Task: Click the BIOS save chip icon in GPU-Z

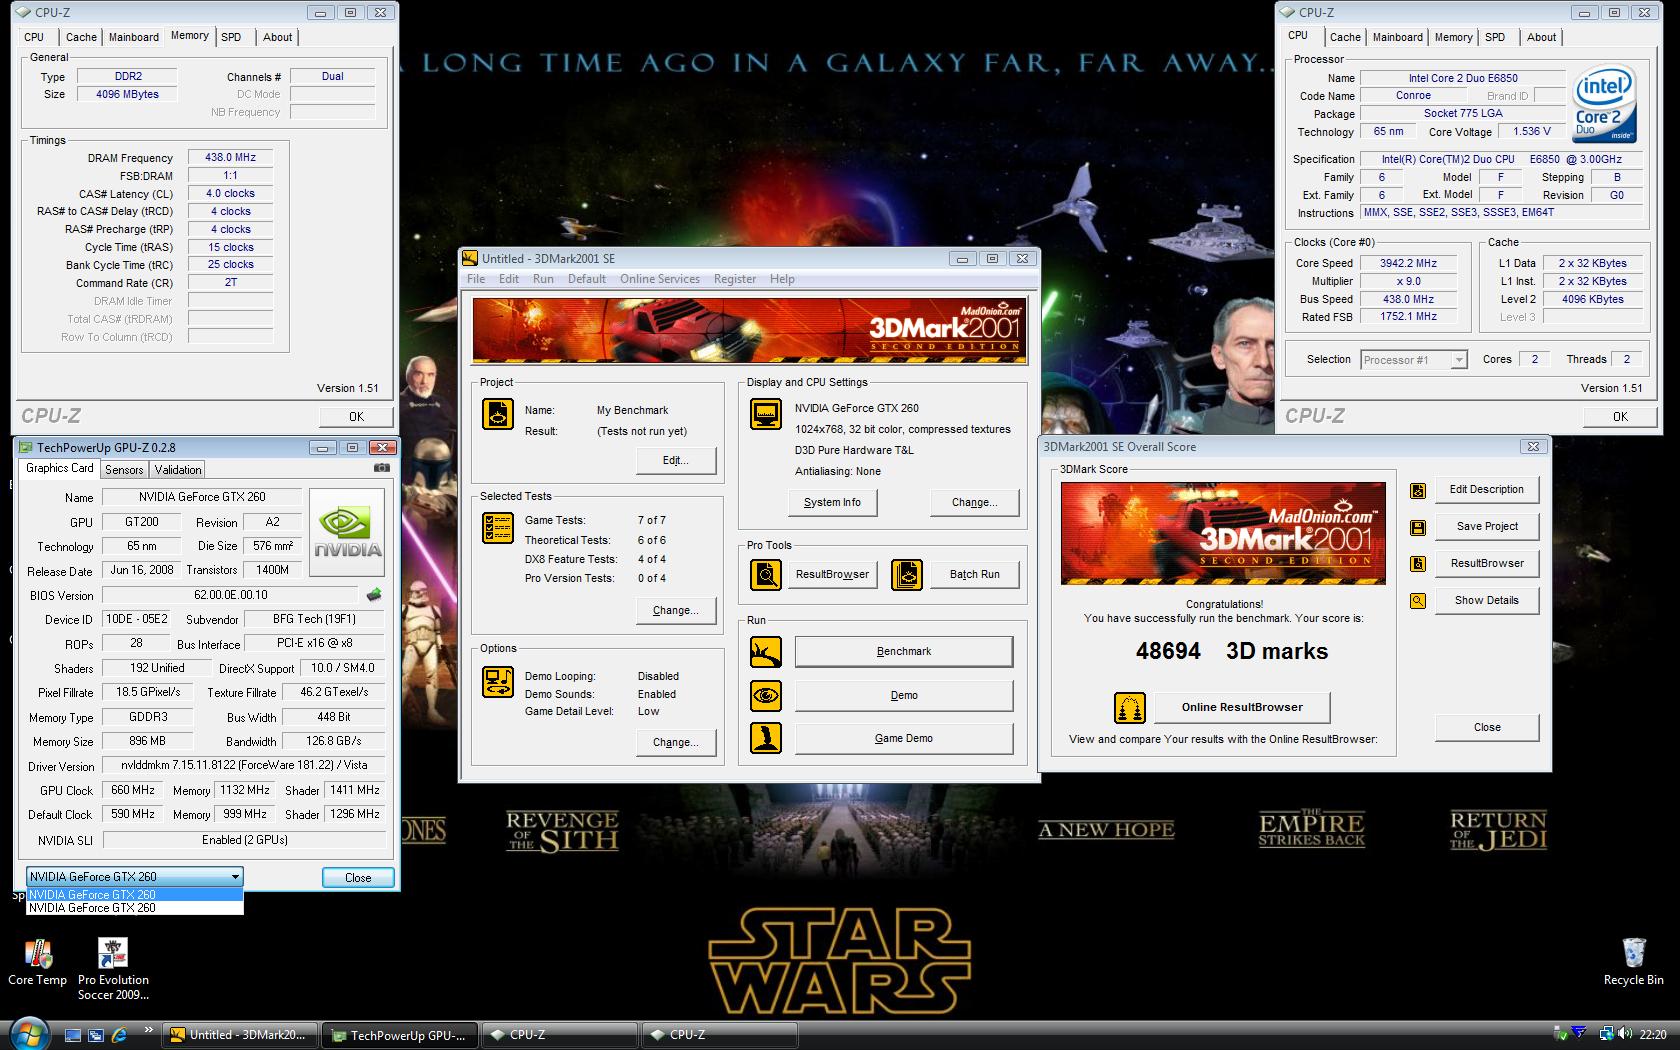Action: [x=374, y=595]
